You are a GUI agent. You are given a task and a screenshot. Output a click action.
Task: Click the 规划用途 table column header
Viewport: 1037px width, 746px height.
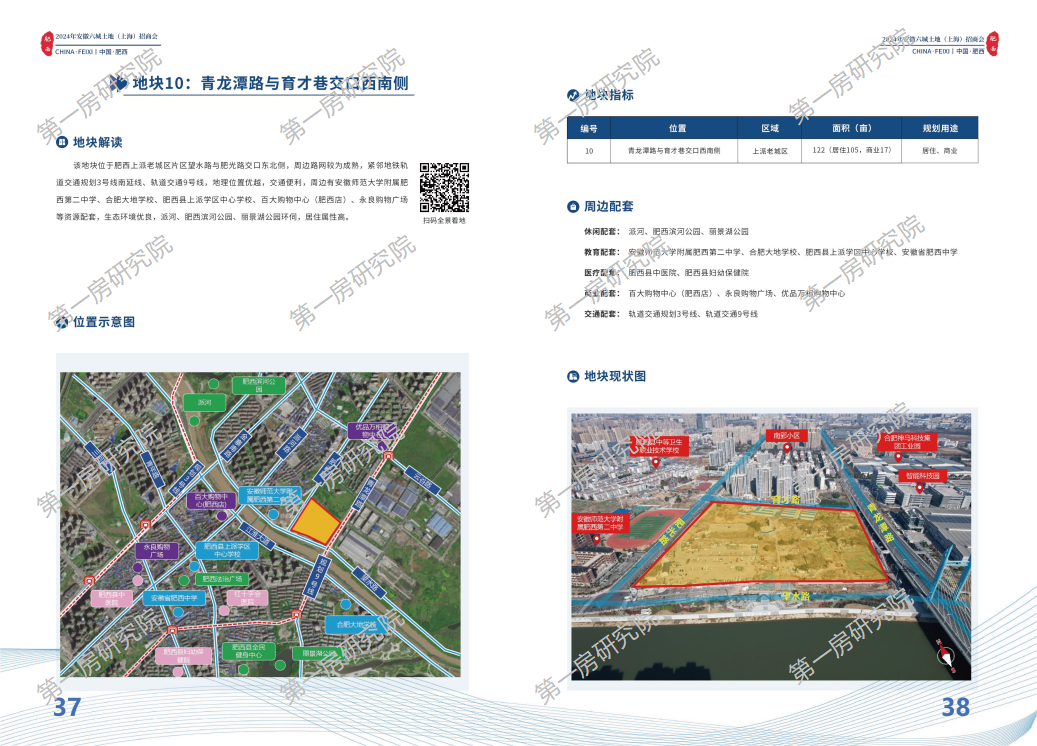(x=939, y=128)
